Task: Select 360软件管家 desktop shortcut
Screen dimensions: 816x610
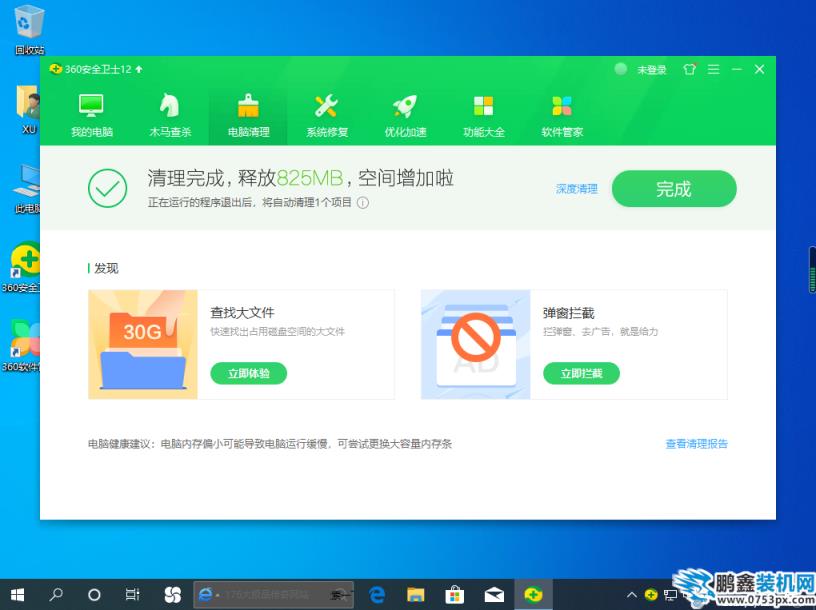Action: pyautogui.click(x=21, y=346)
